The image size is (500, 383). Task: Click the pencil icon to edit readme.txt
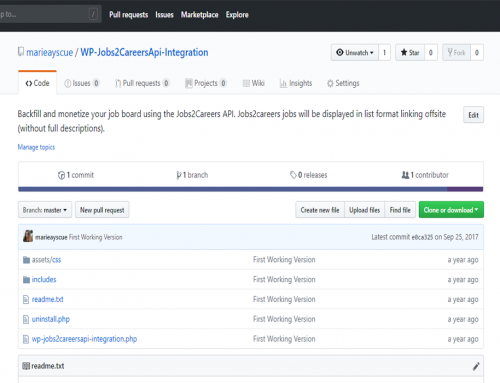pyautogui.click(x=476, y=366)
